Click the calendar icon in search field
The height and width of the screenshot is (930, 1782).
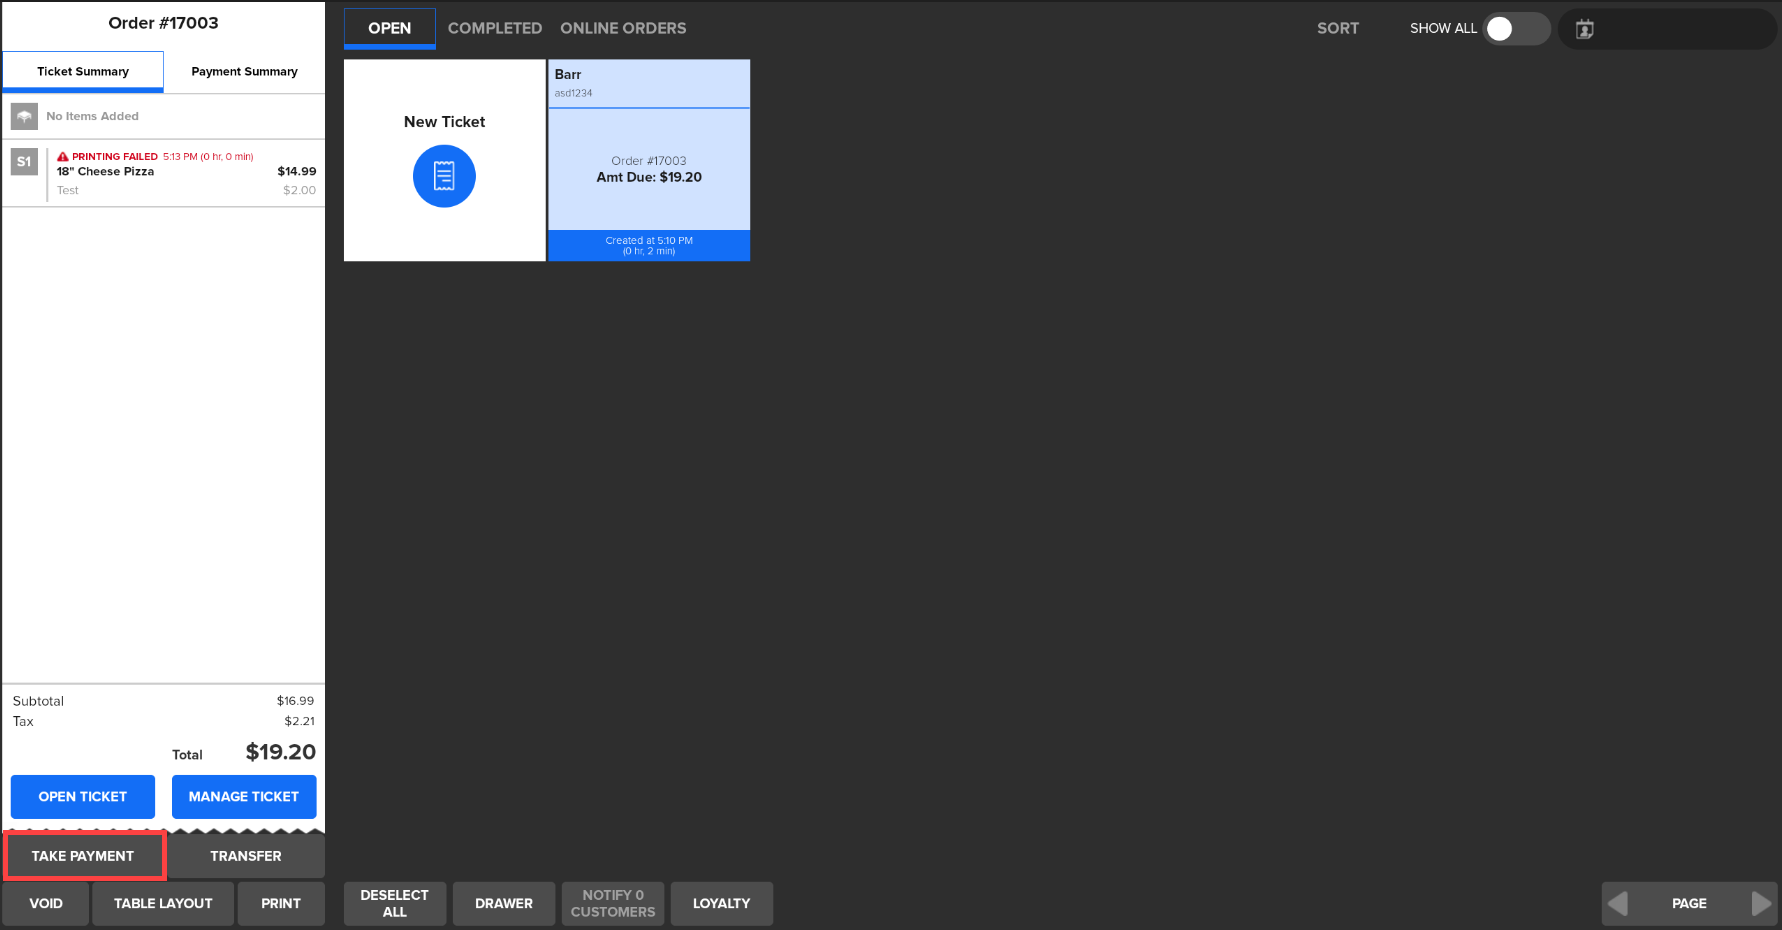pyautogui.click(x=1585, y=29)
